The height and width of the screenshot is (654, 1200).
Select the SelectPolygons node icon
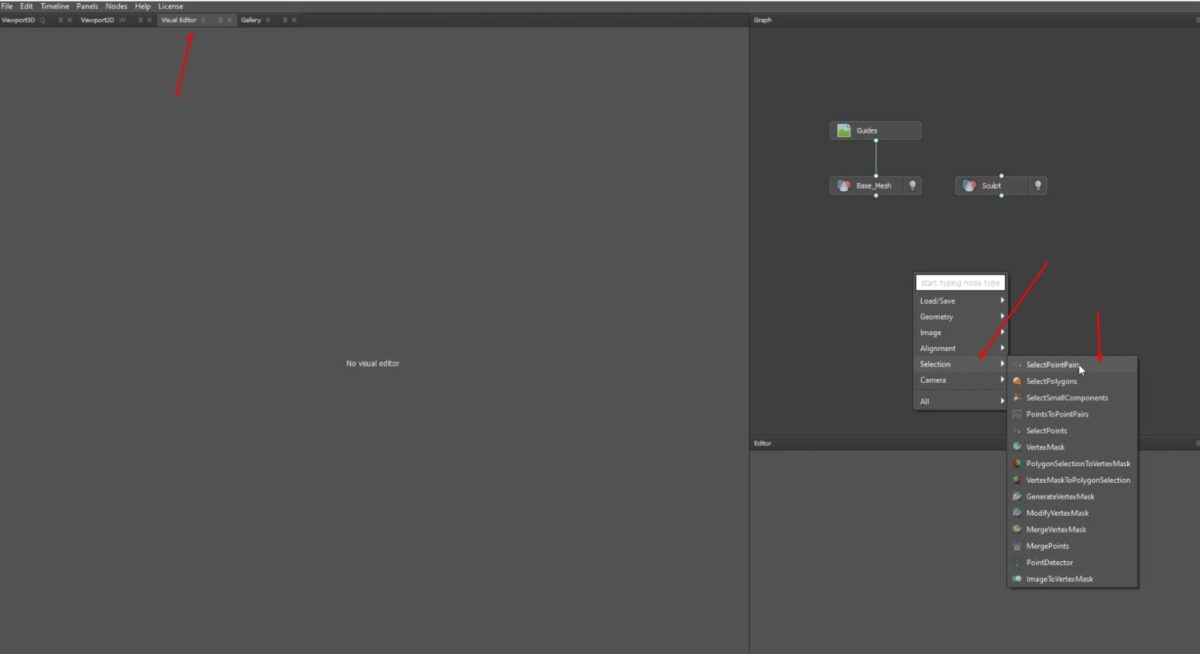point(1018,381)
